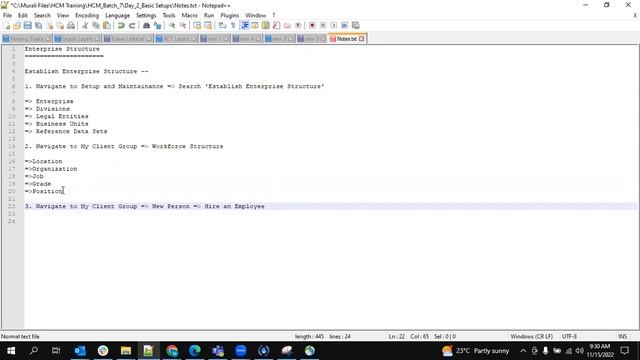
Task: Click the Save All toolbar icon
Action: tap(38, 25)
